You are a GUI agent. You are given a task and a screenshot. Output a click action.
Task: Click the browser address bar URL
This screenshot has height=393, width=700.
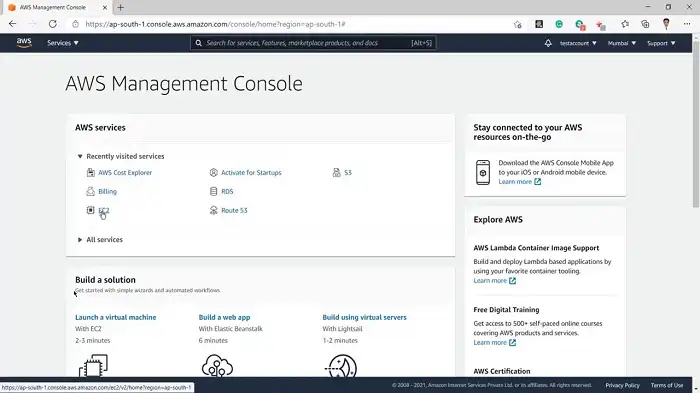pos(215,24)
